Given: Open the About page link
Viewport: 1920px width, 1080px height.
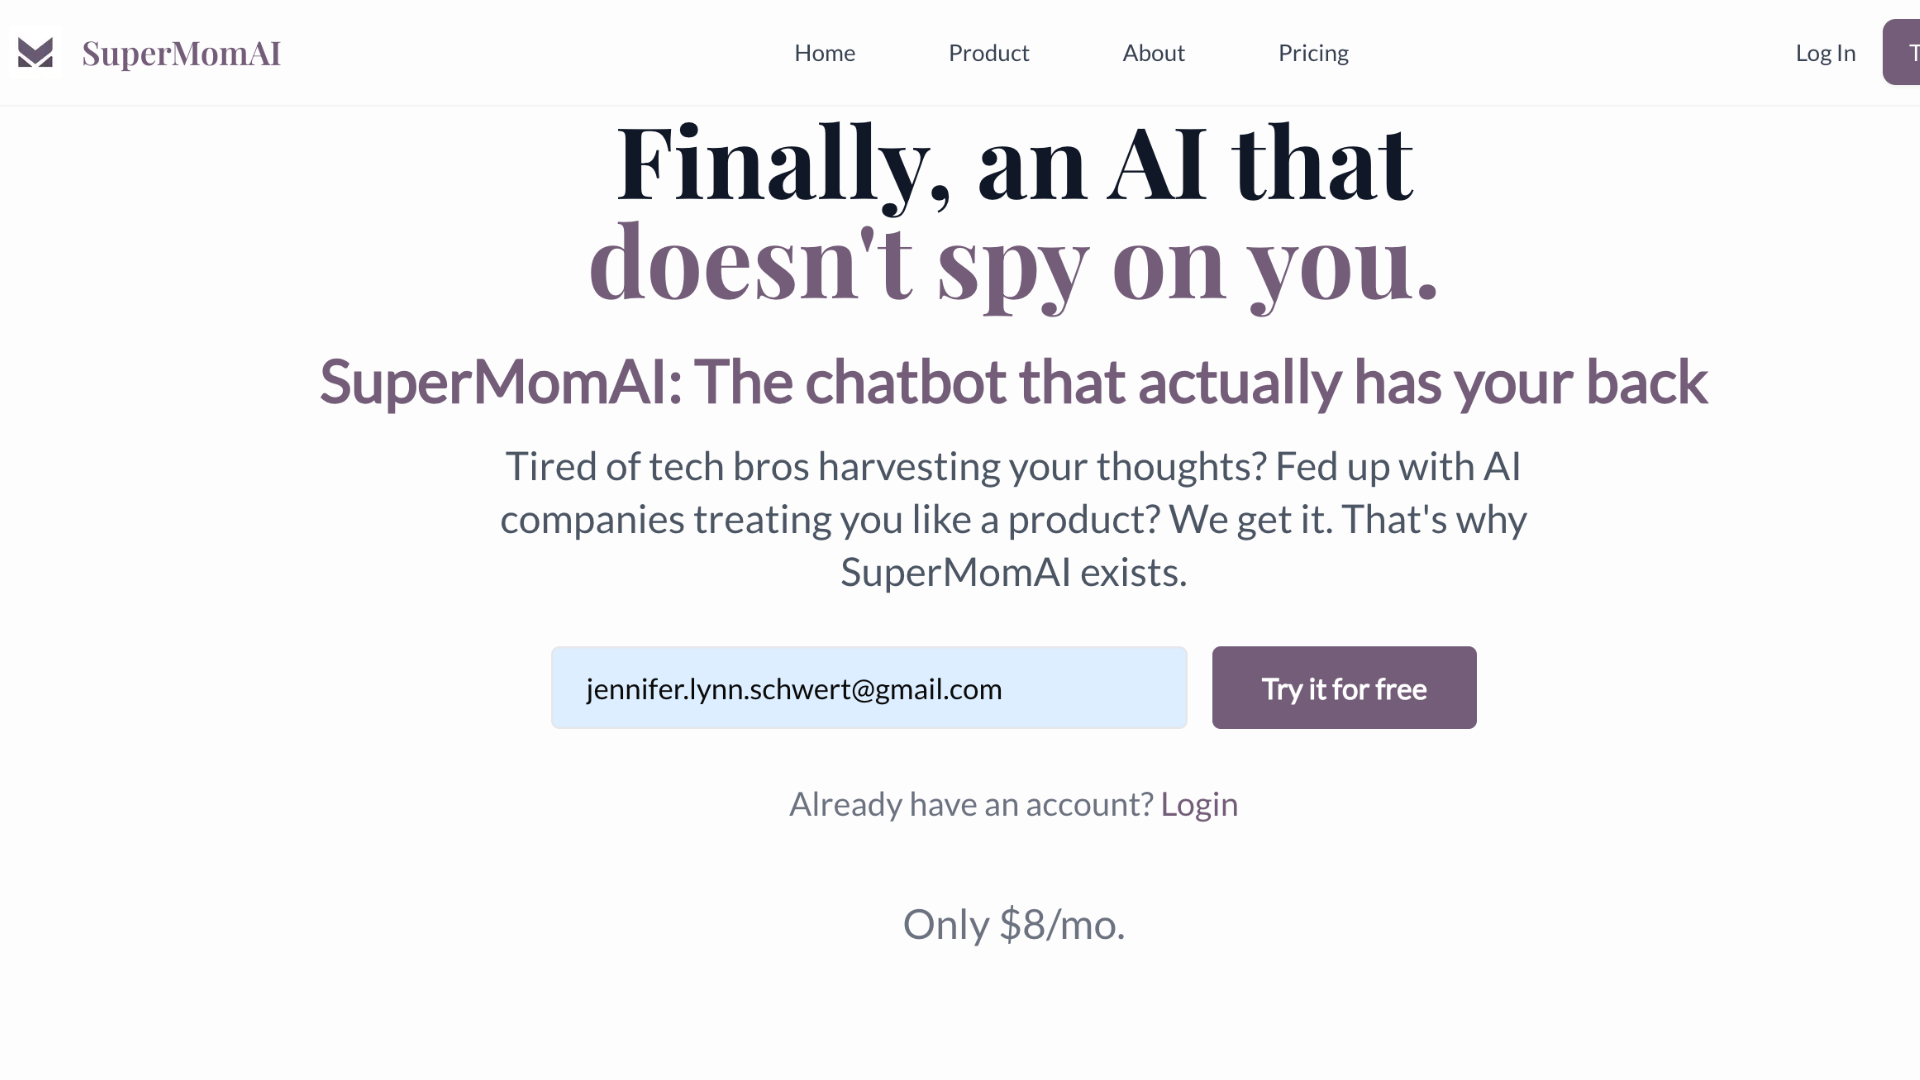Looking at the screenshot, I should pyautogui.click(x=1153, y=53).
